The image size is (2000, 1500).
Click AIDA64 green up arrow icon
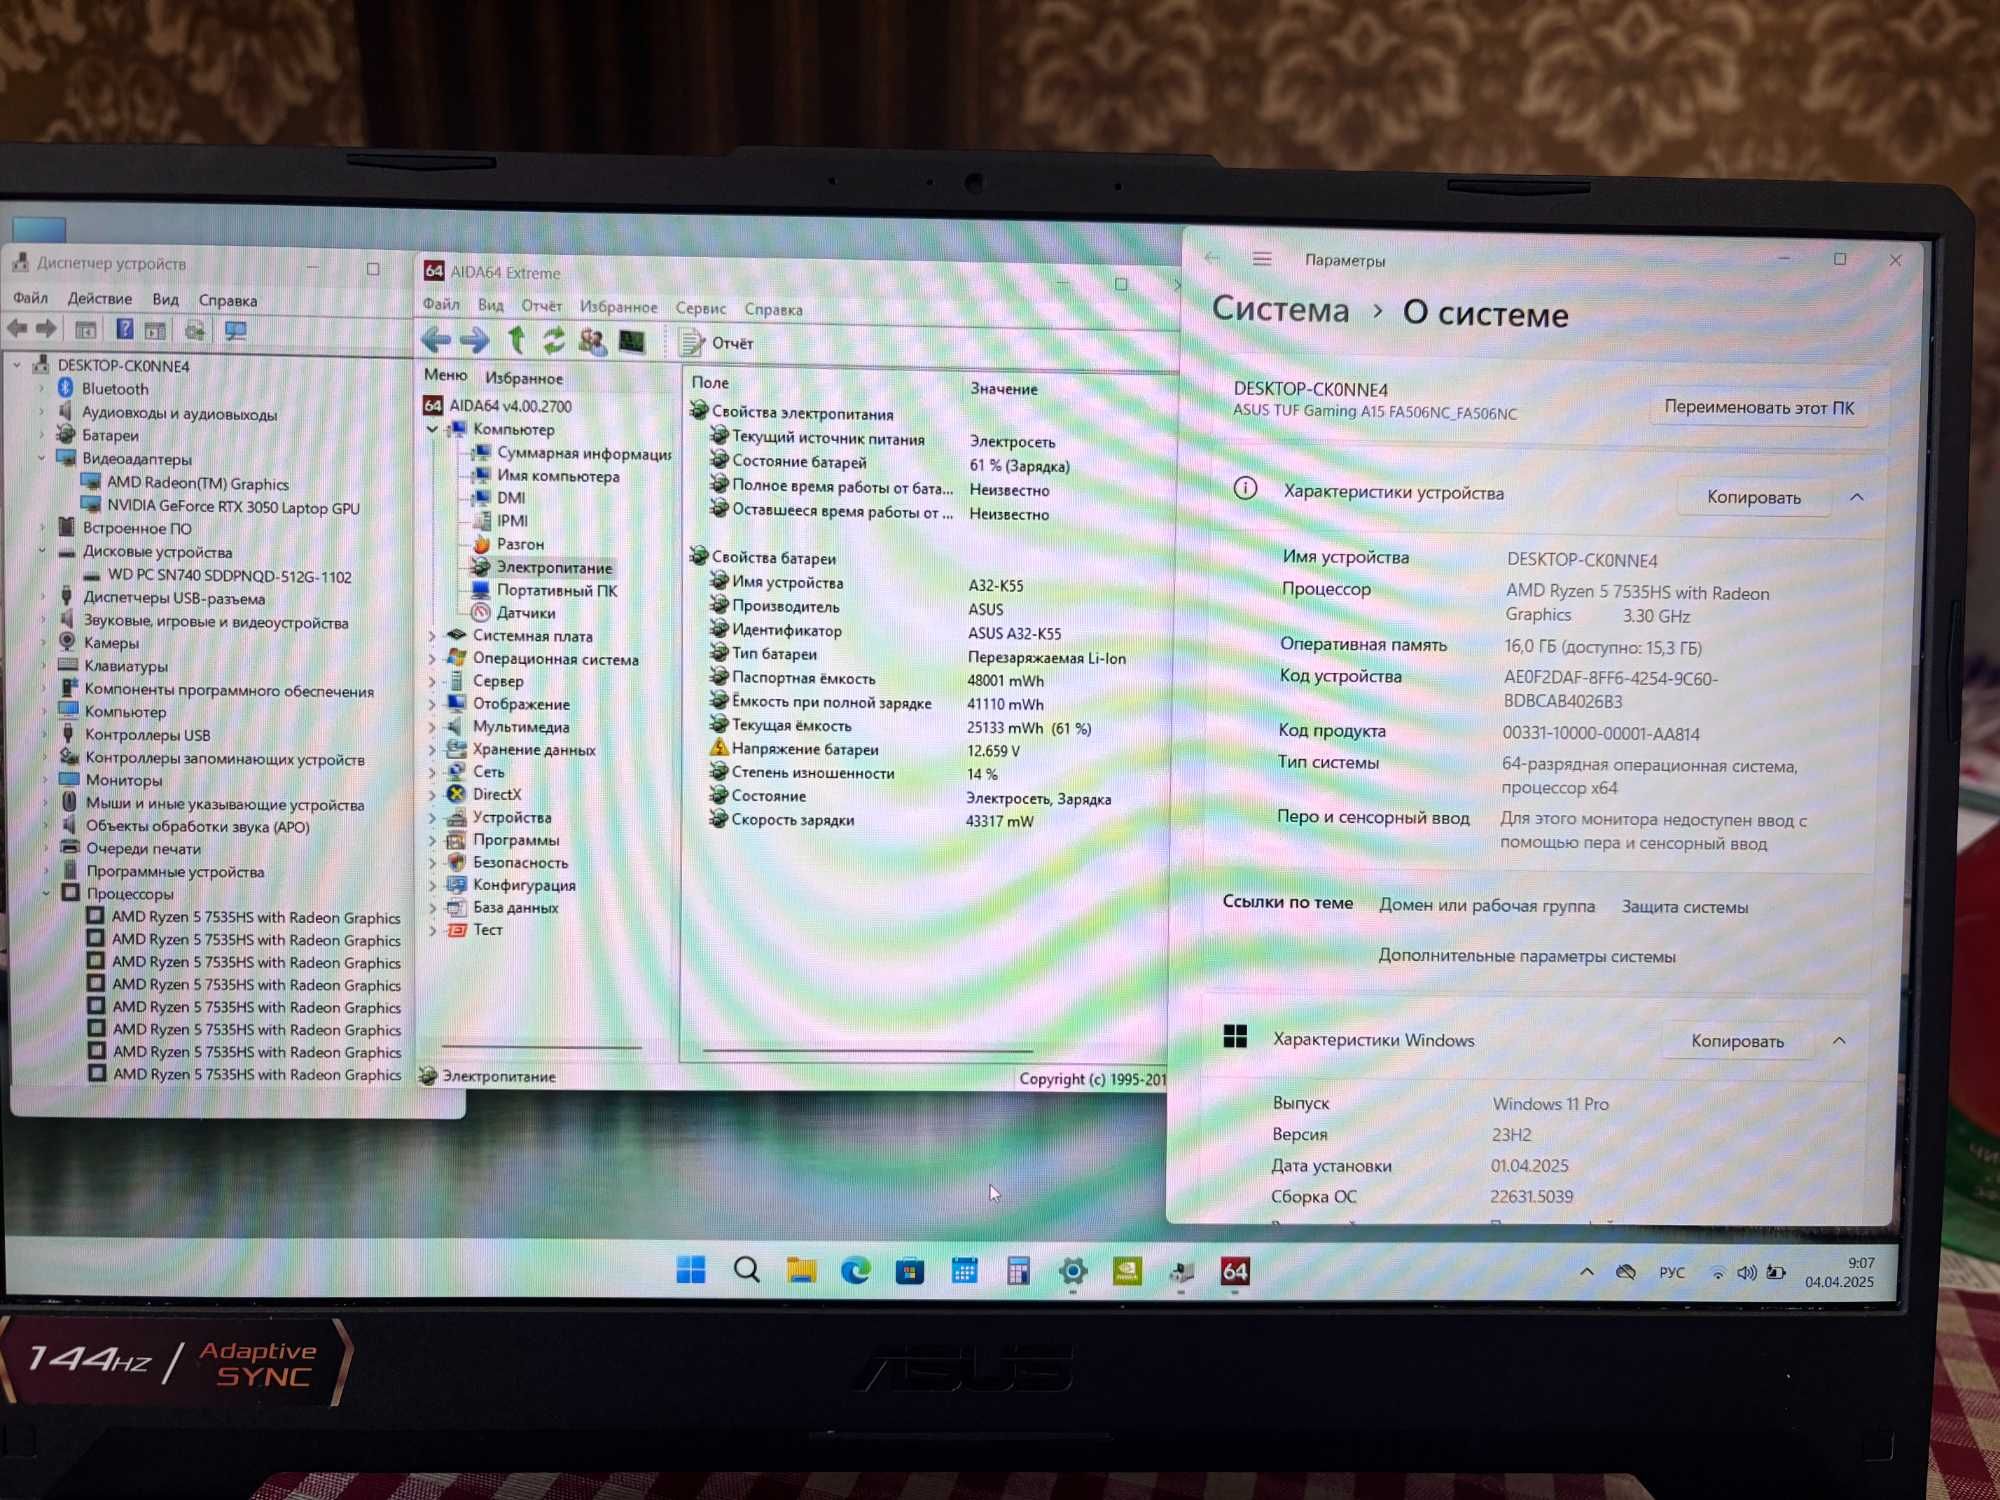coord(517,340)
